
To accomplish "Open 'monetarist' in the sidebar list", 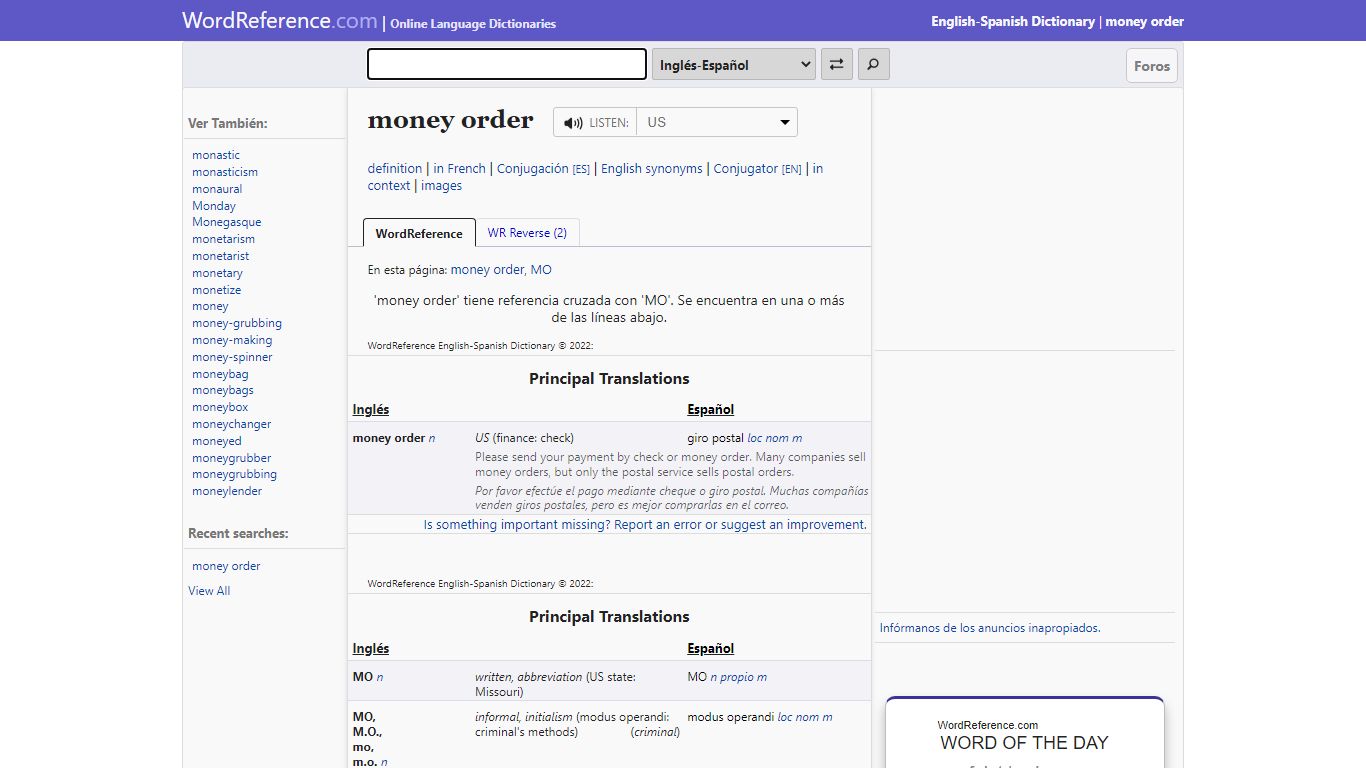I will (221, 256).
